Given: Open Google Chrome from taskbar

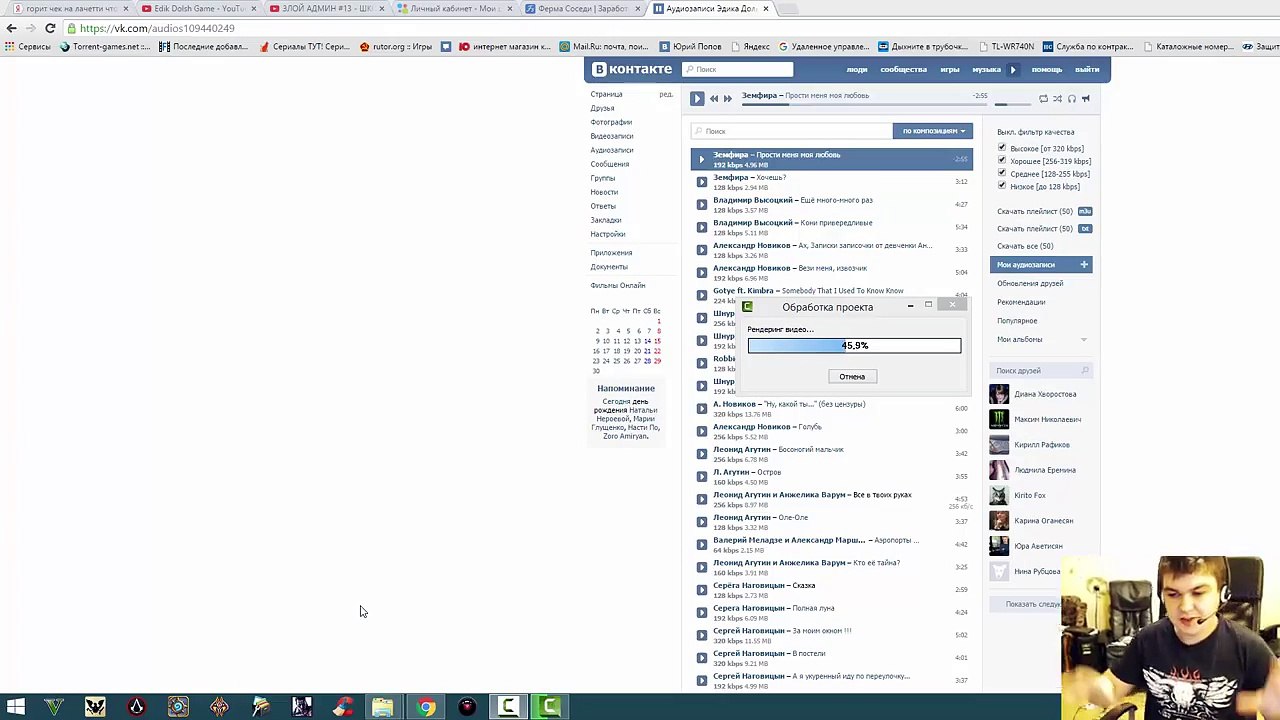Looking at the screenshot, I should click(426, 707).
